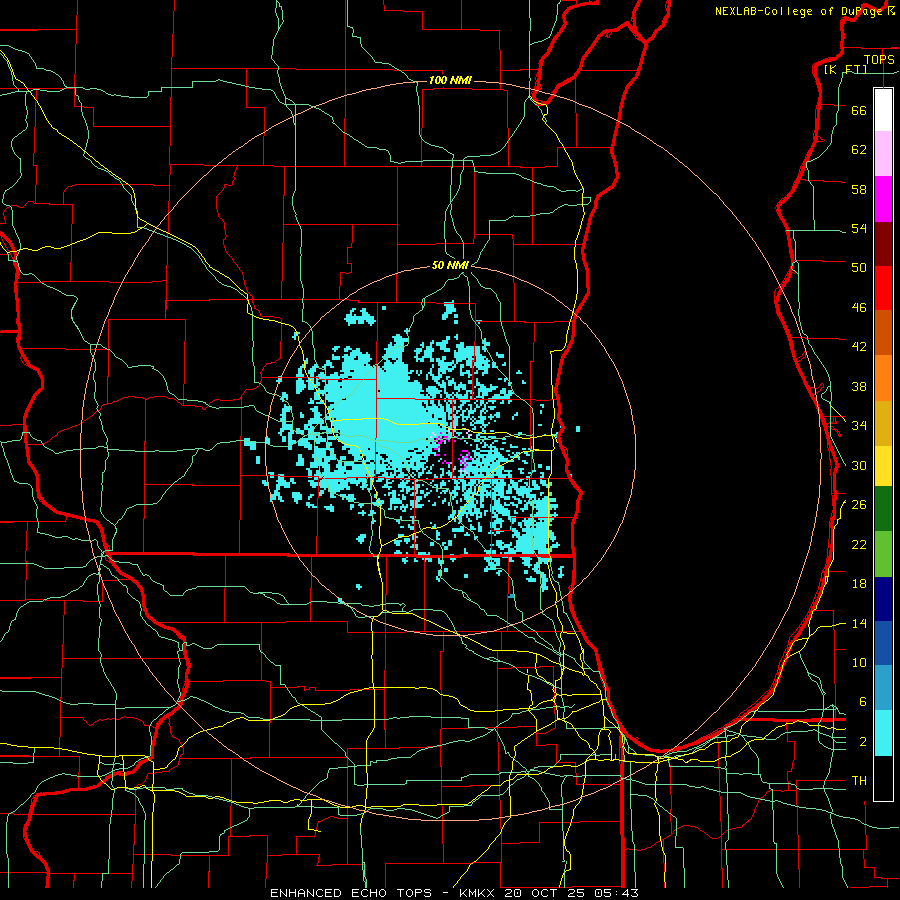900x900 pixels.
Task: Click the legend value "2"
Action: [863, 741]
